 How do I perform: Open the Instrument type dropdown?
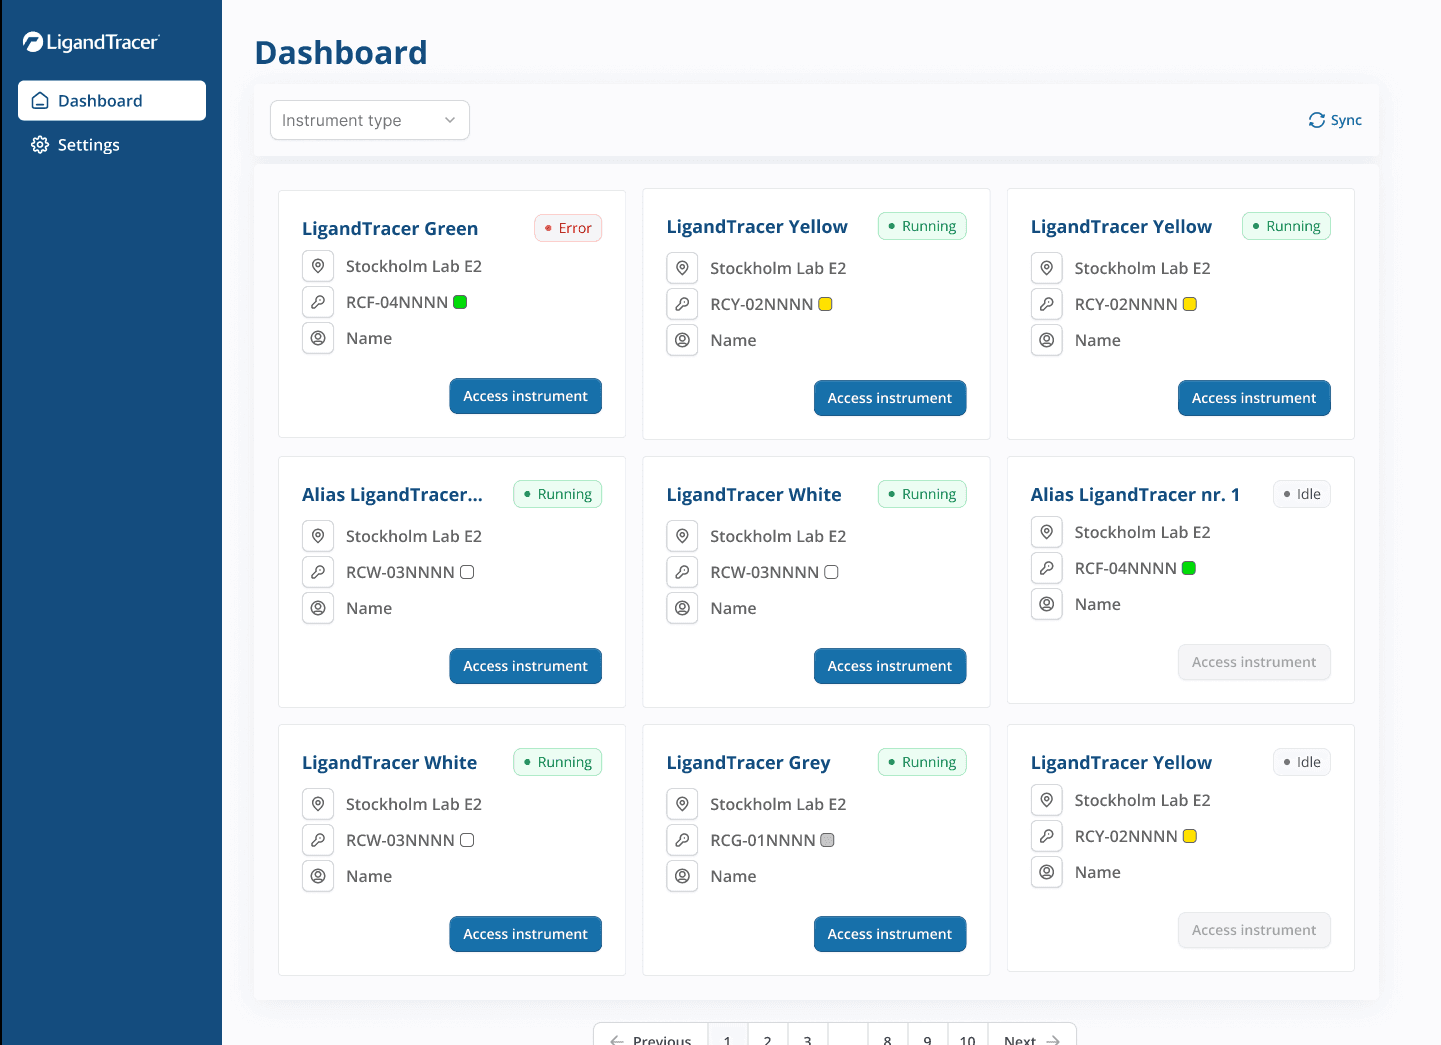point(369,120)
